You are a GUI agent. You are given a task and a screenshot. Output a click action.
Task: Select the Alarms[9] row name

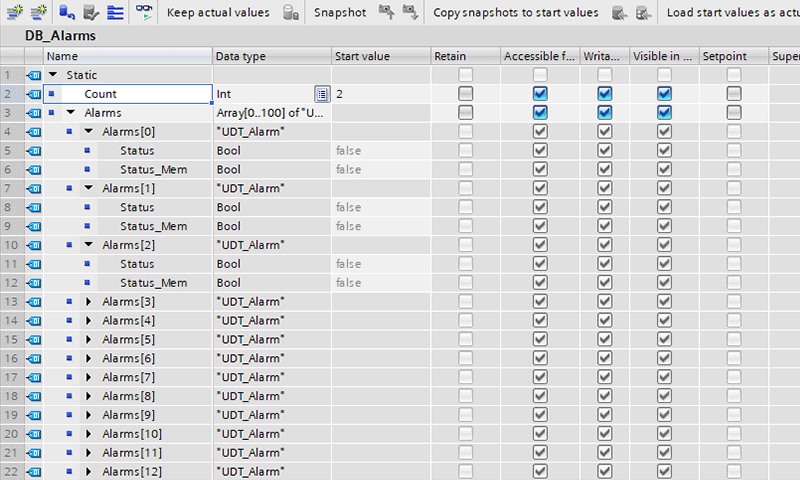pyautogui.click(x=129, y=415)
